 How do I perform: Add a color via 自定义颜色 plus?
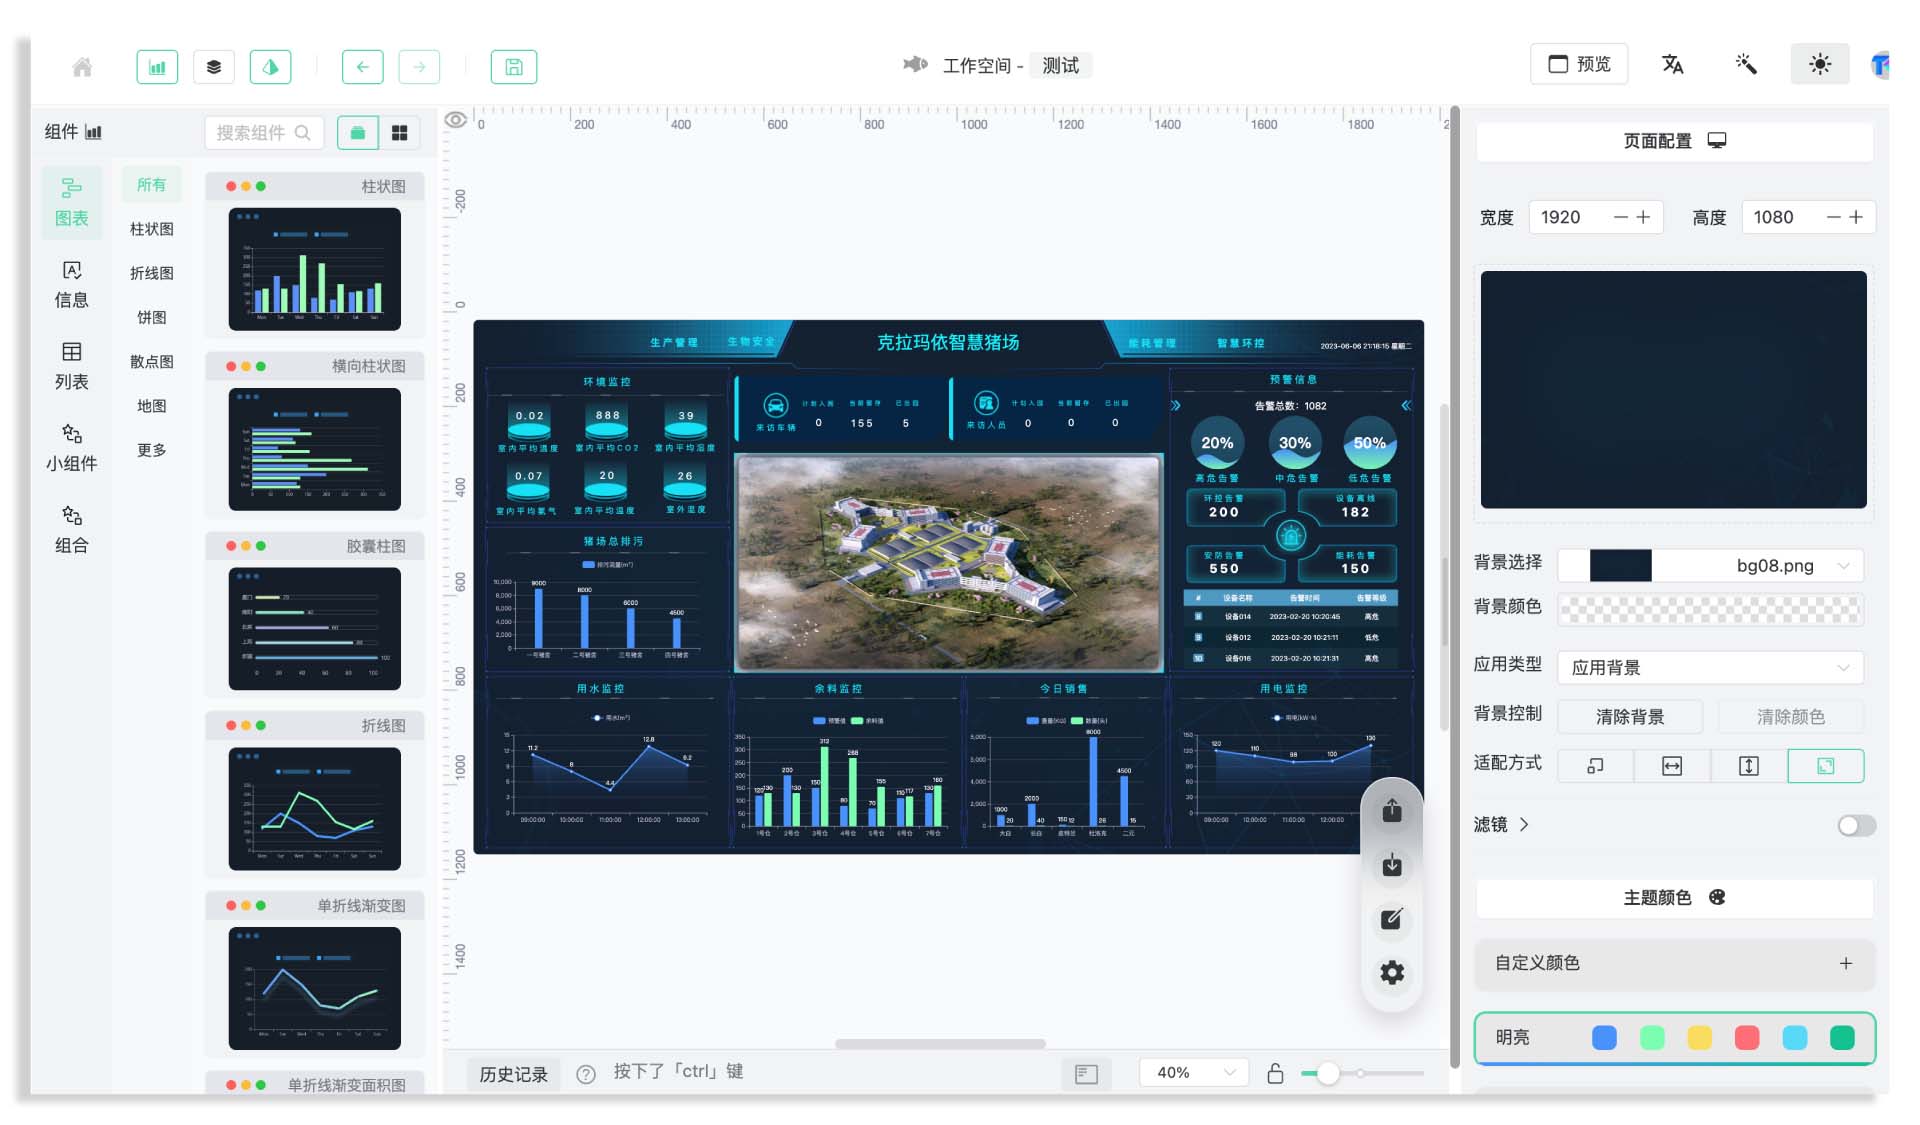point(1846,963)
